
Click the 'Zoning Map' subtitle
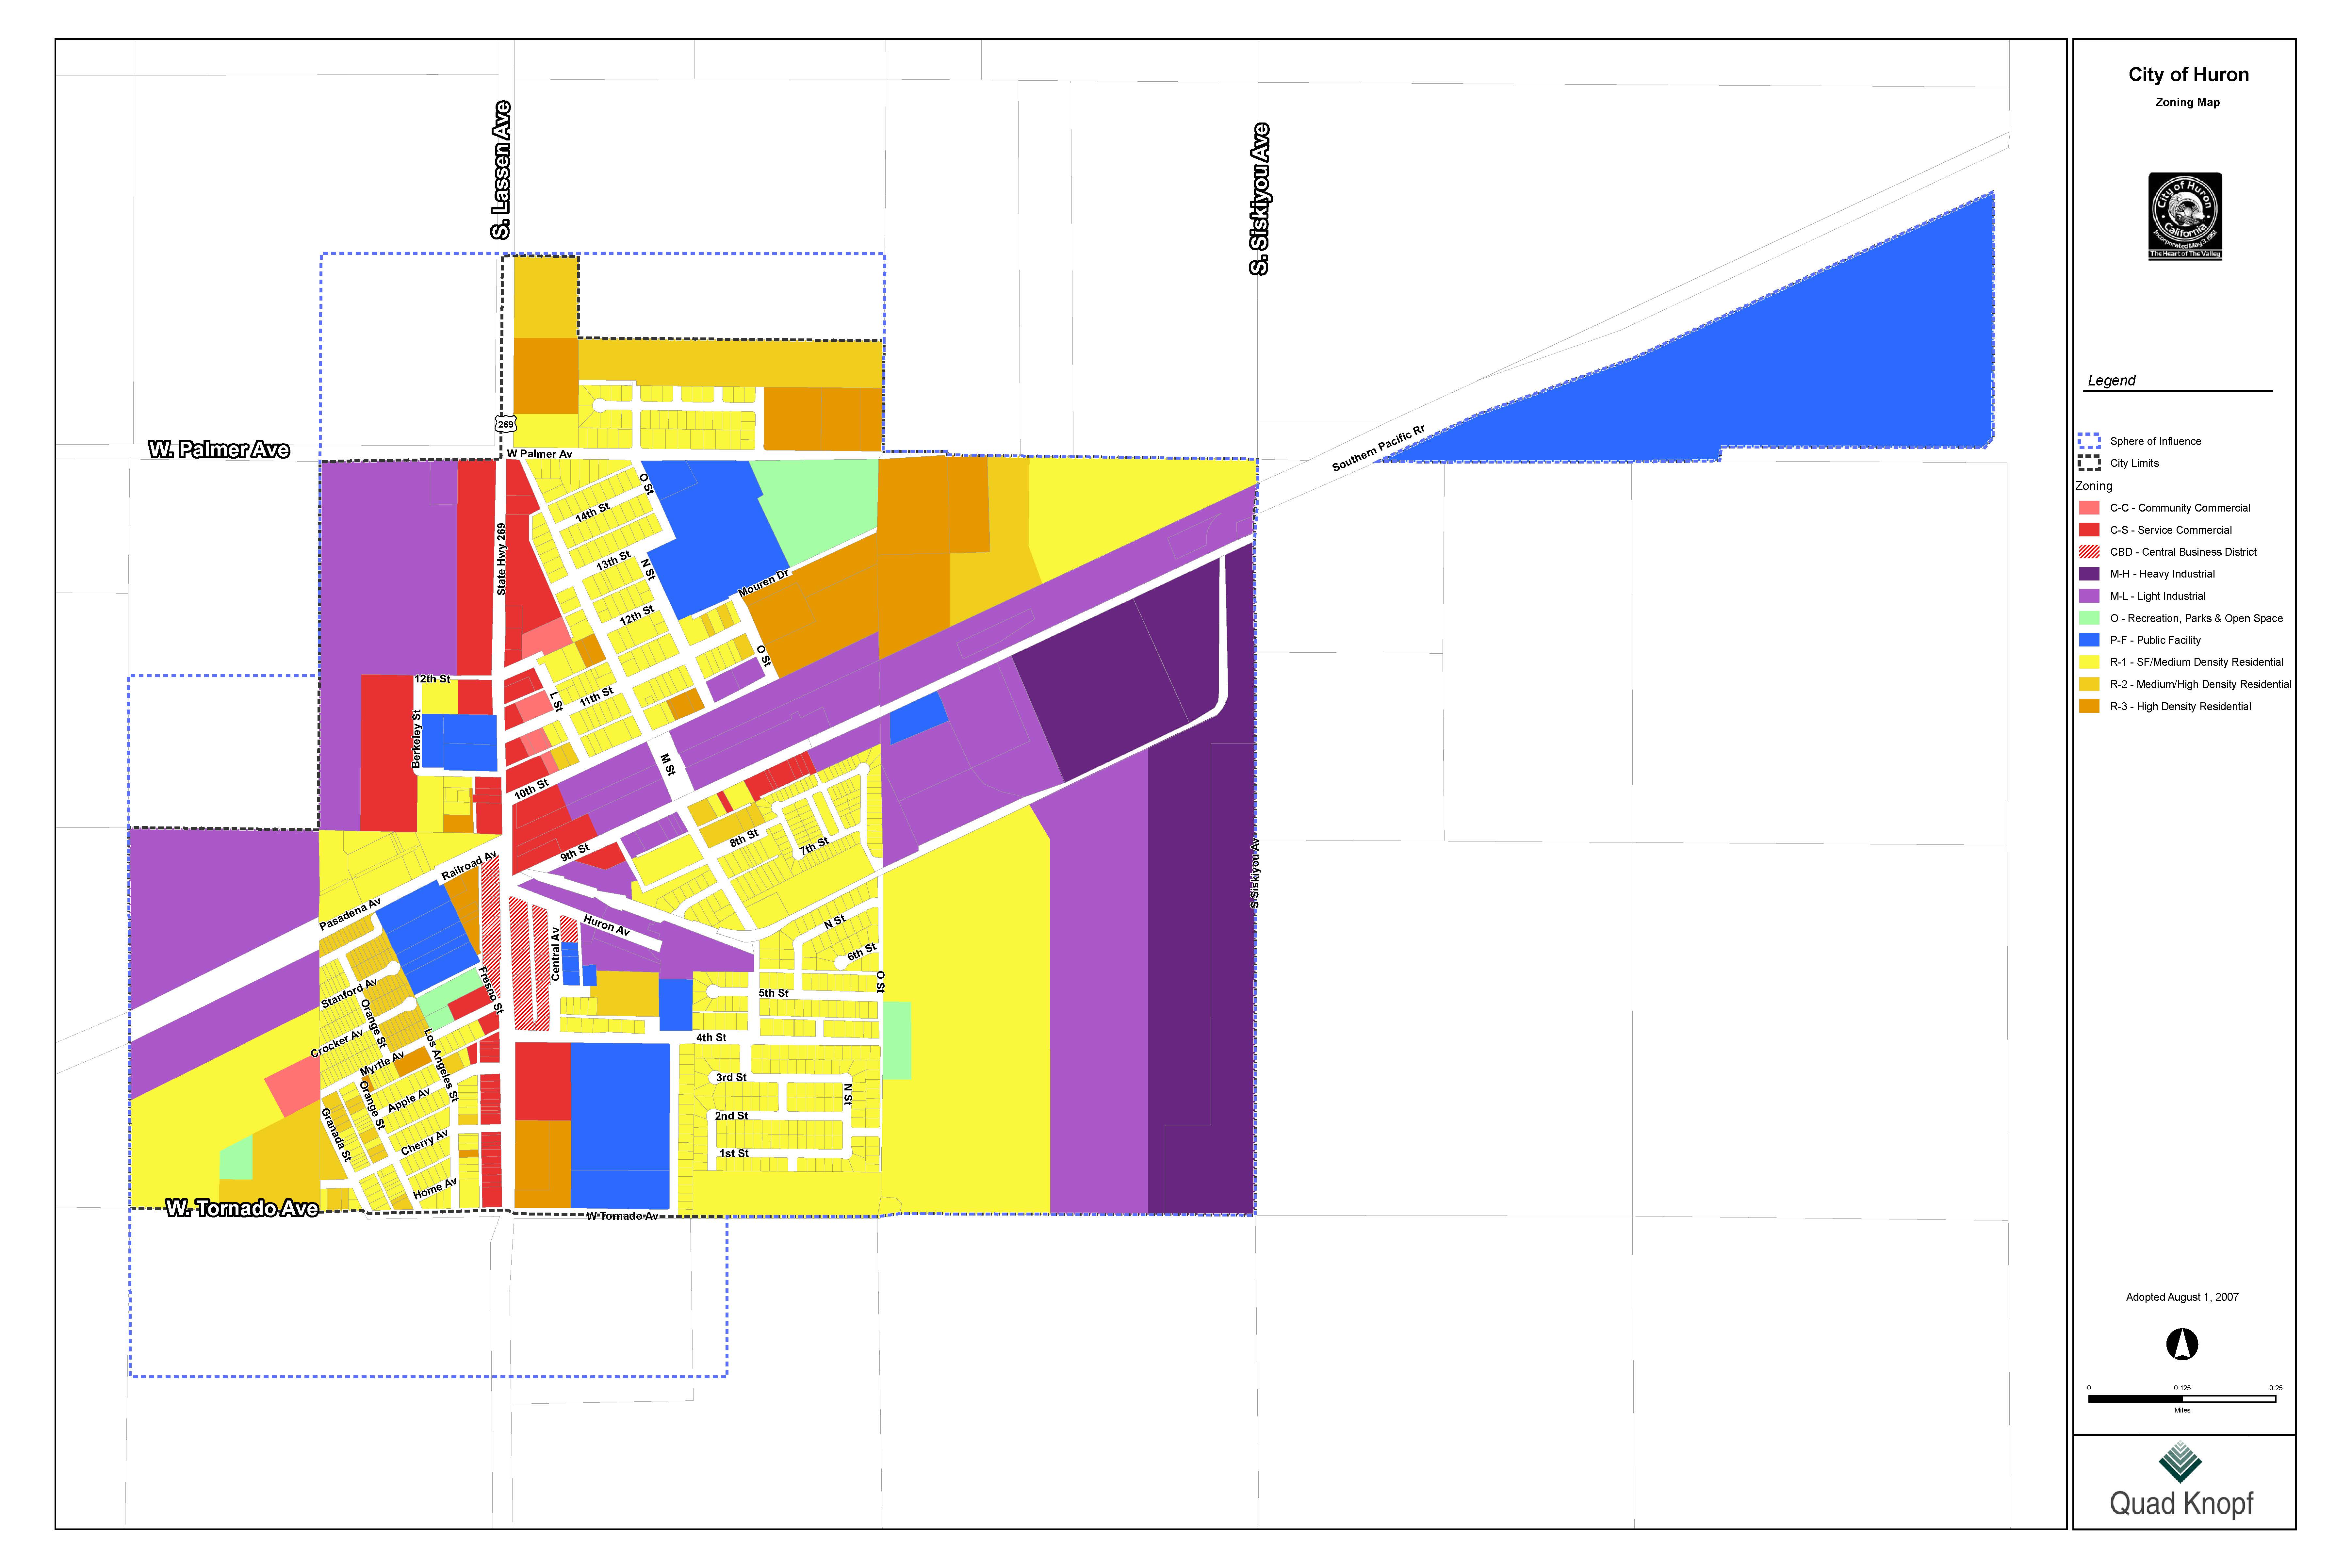[x=2187, y=102]
